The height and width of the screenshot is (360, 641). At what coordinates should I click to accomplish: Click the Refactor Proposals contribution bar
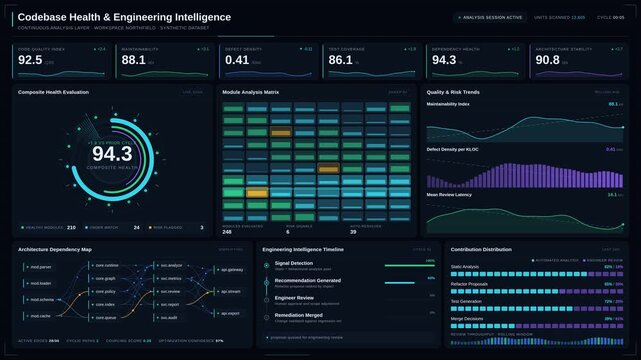tap(537, 291)
